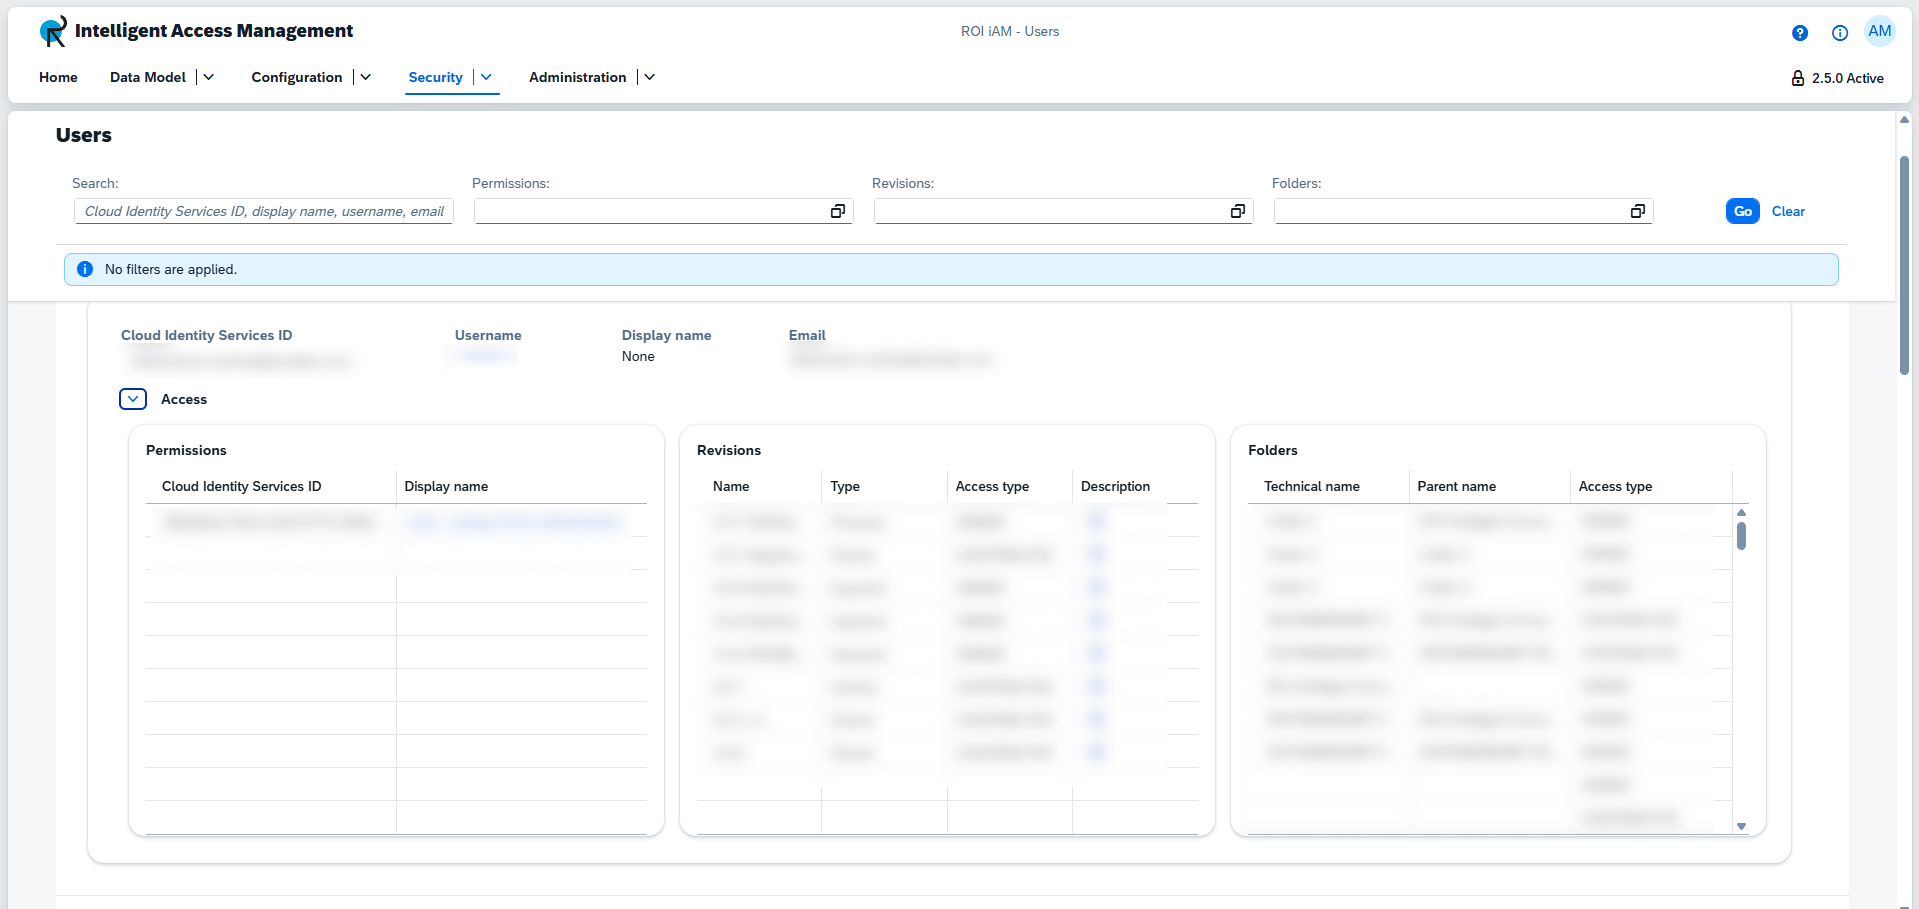Screen dimensions: 1919x909
Task: Click the information icon in header
Action: 1840,33
